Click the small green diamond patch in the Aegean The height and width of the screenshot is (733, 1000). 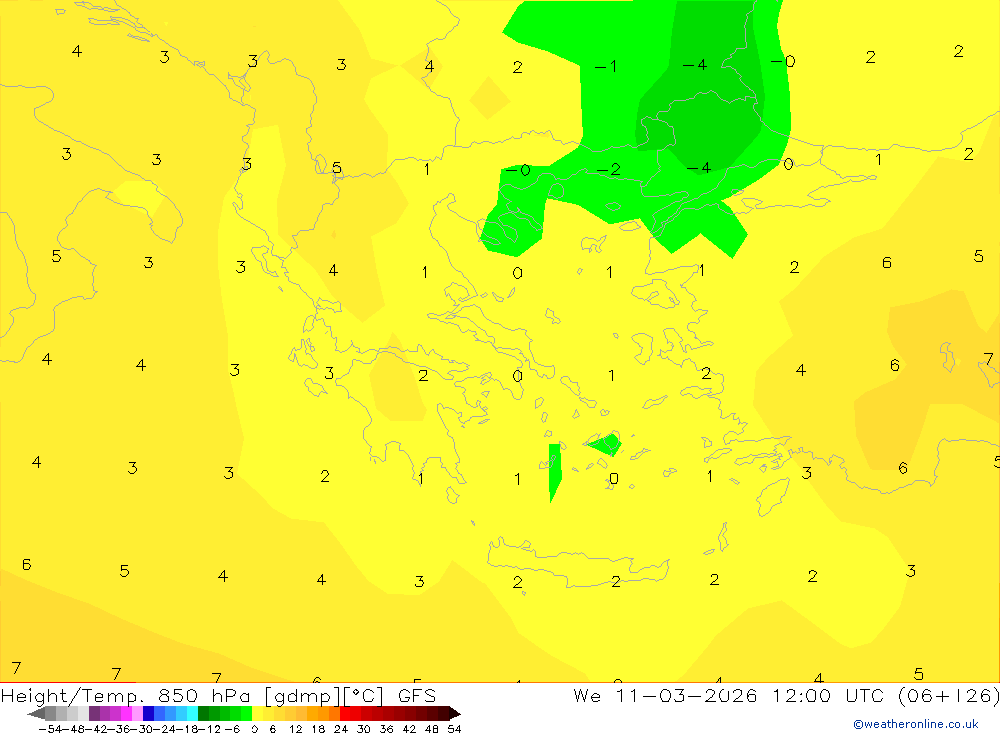(605, 443)
